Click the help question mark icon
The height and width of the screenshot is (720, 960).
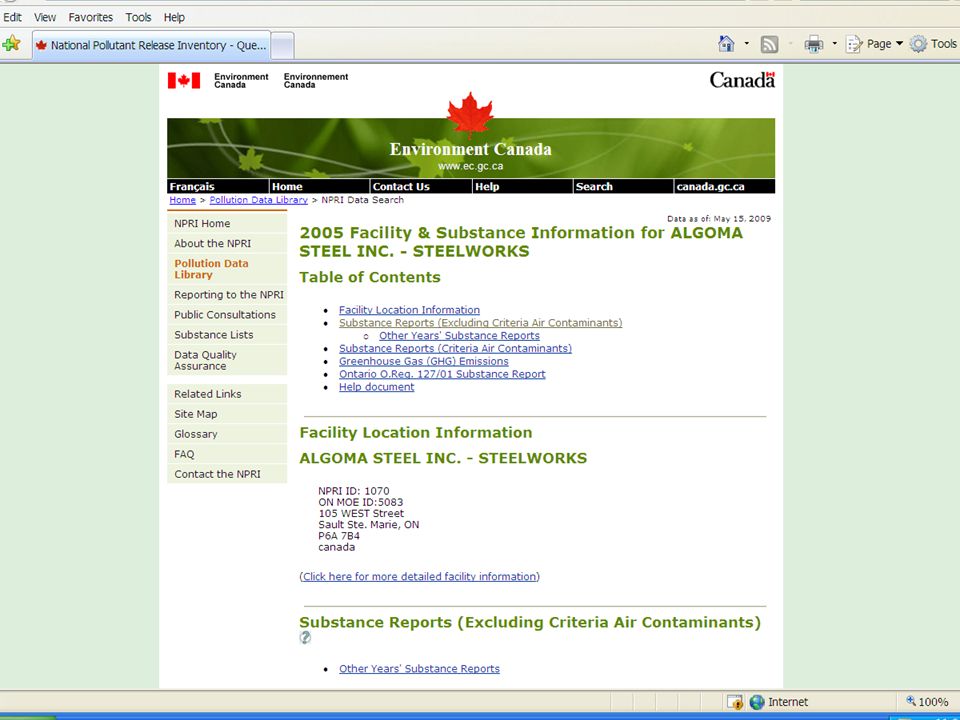pos(305,637)
